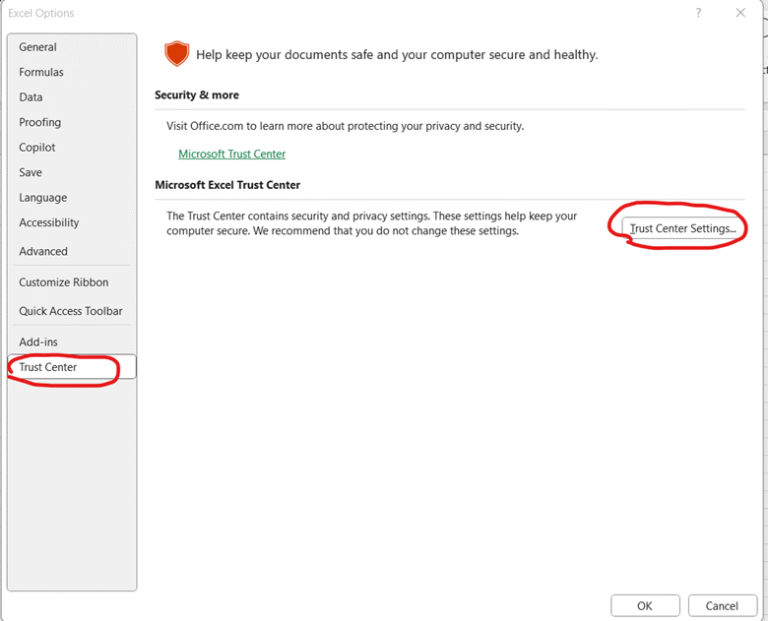This screenshot has height=621, width=768.
Task: Select Copilot in the sidebar
Action: (37, 147)
